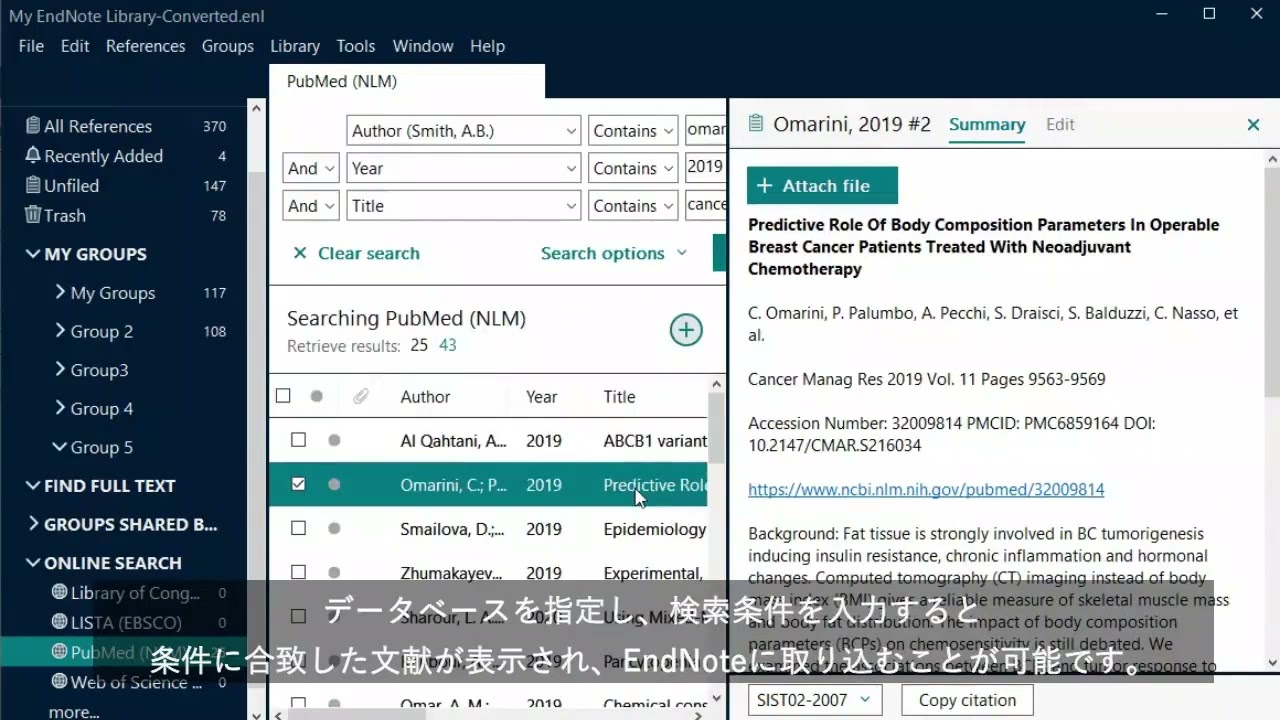
Task: Click the Author search text field
Action: pyautogui.click(x=706, y=130)
